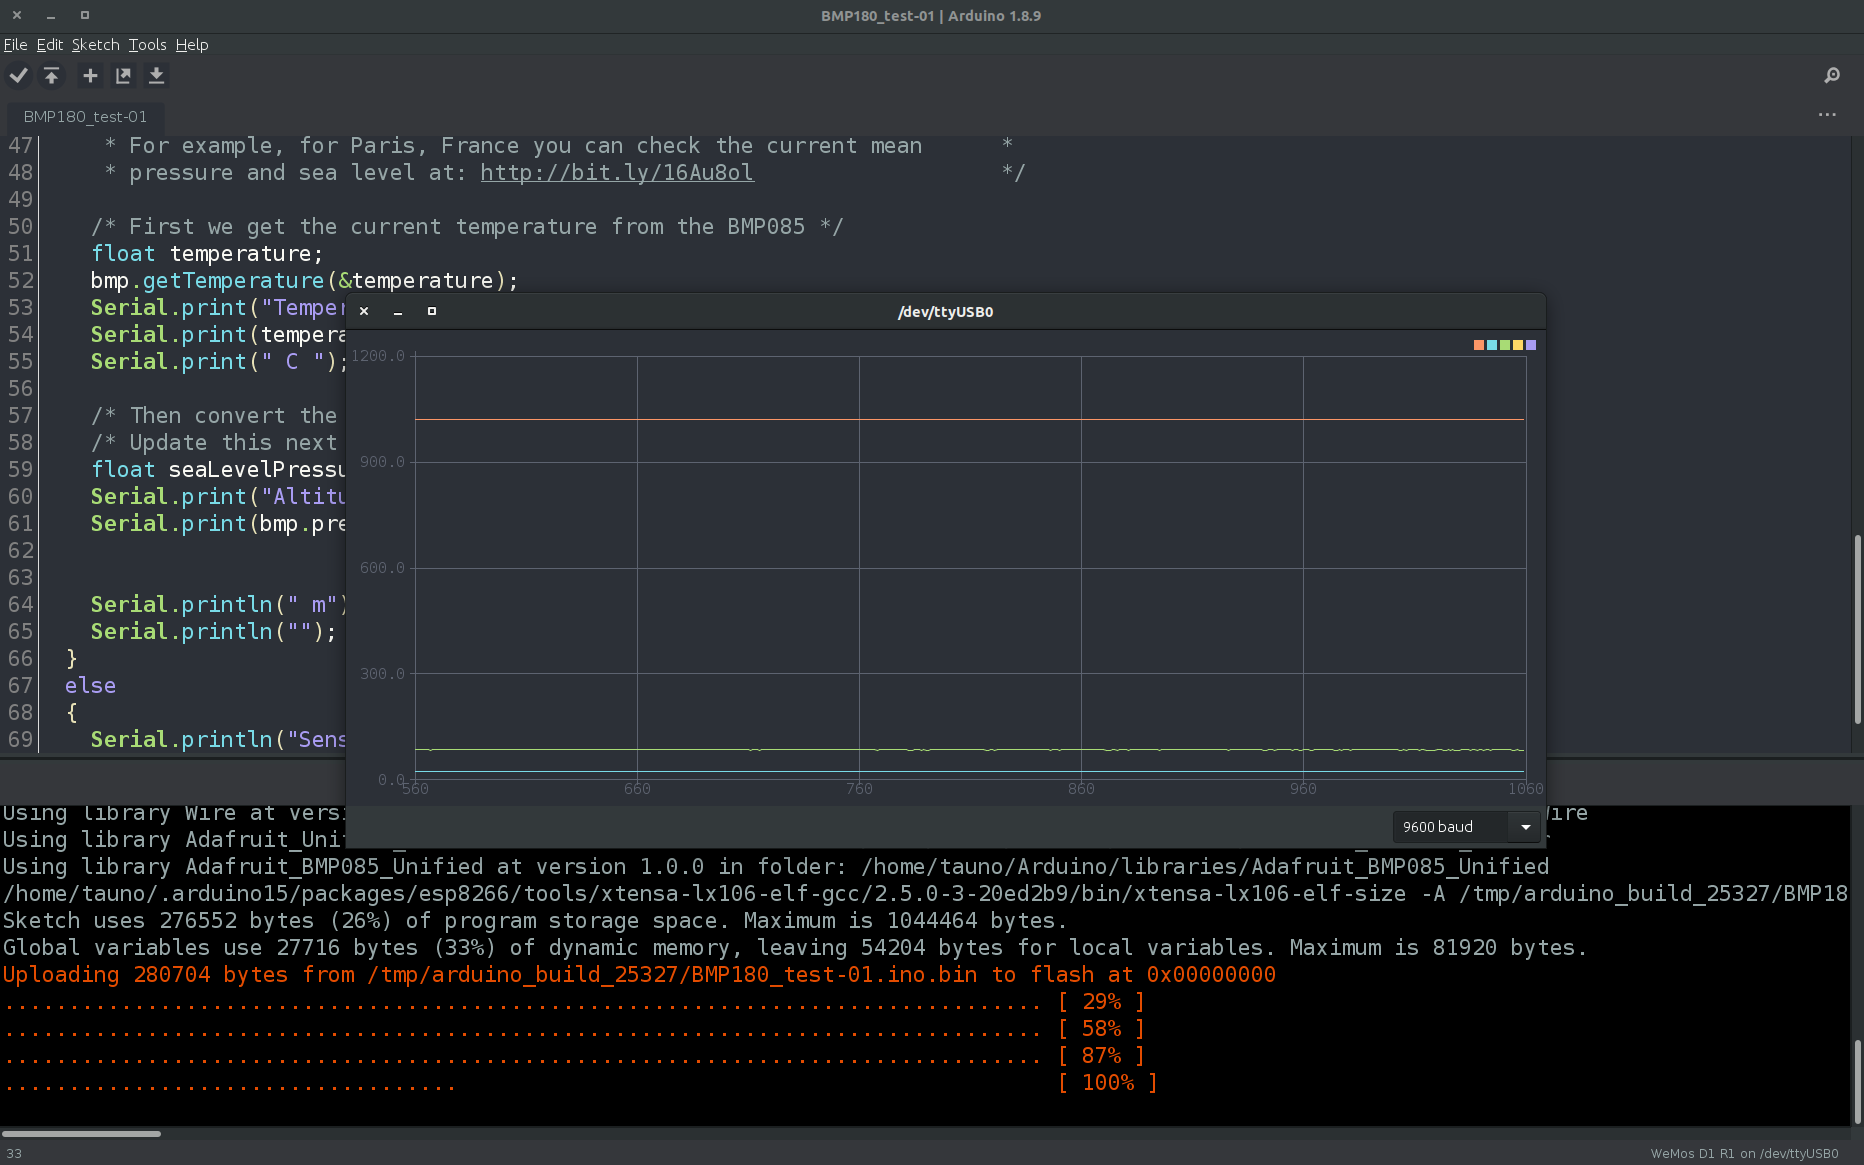The width and height of the screenshot is (1864, 1165).
Task: Click the Save sketch download icon
Action: 156,76
